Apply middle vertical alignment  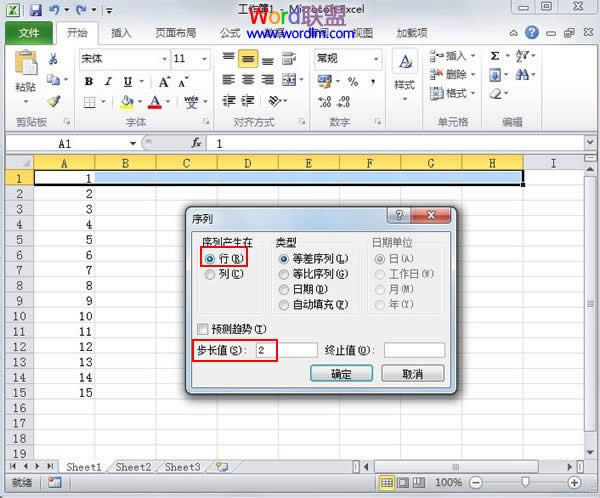[x=248, y=59]
